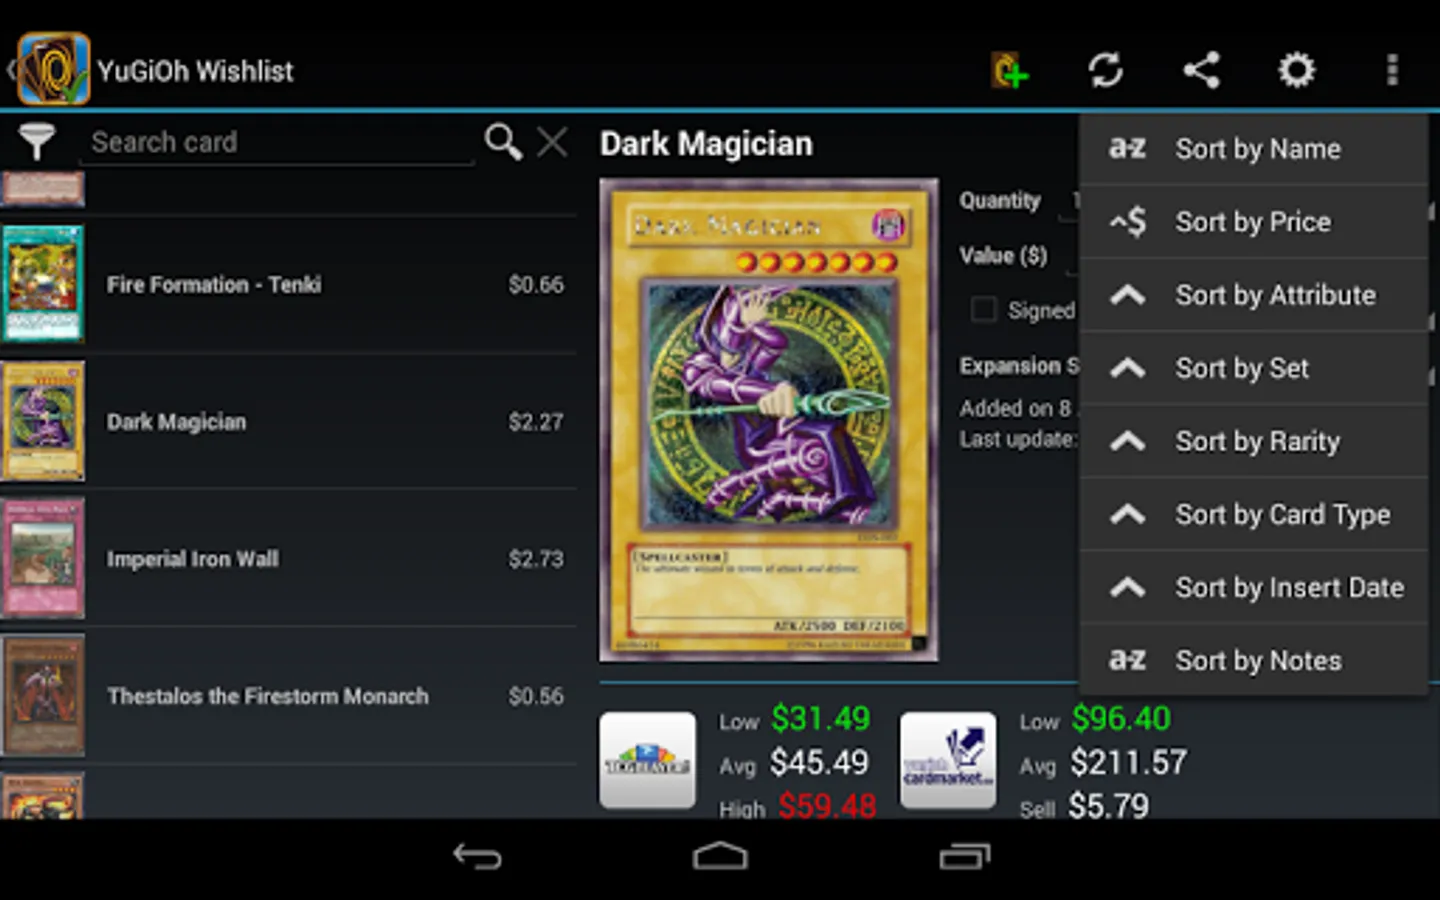The height and width of the screenshot is (900, 1440).
Task: Toggle the Signed checkbox
Action: pos(984,310)
